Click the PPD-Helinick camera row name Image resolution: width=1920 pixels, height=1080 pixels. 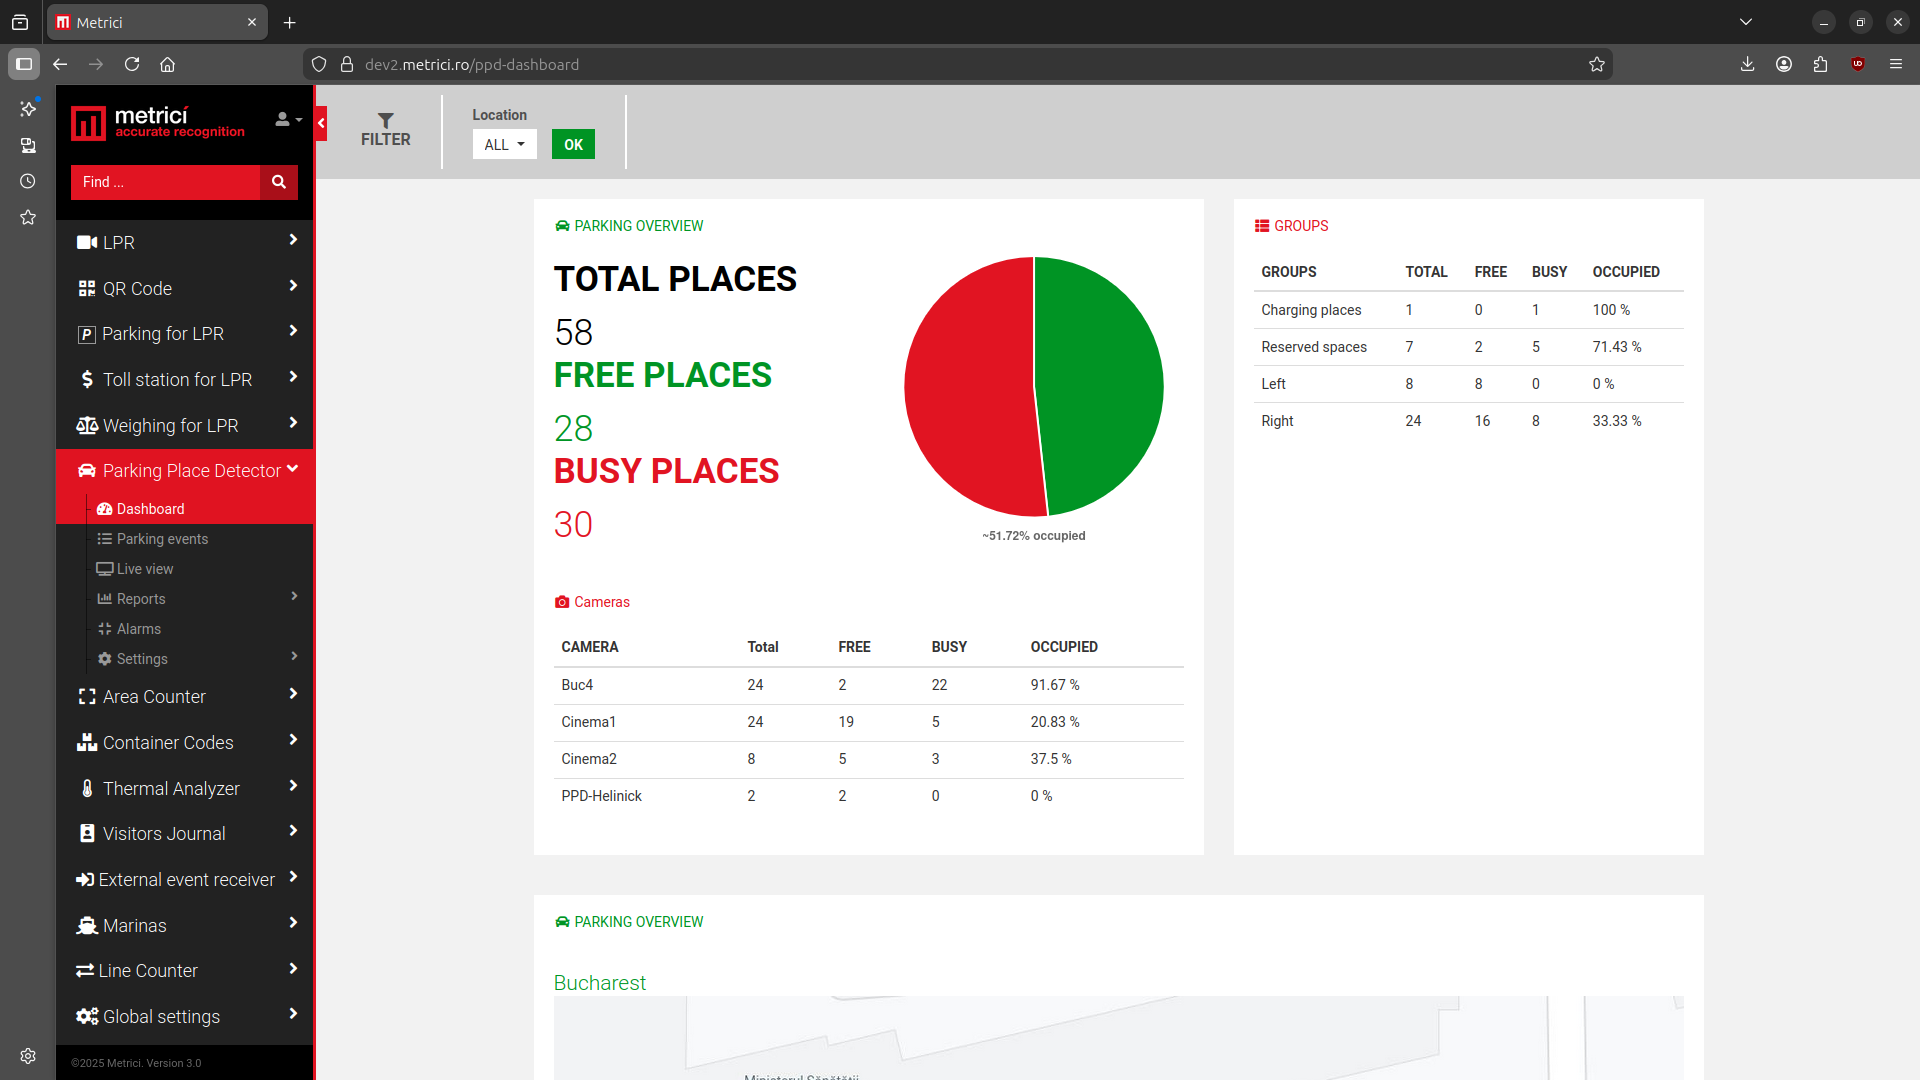(x=601, y=796)
